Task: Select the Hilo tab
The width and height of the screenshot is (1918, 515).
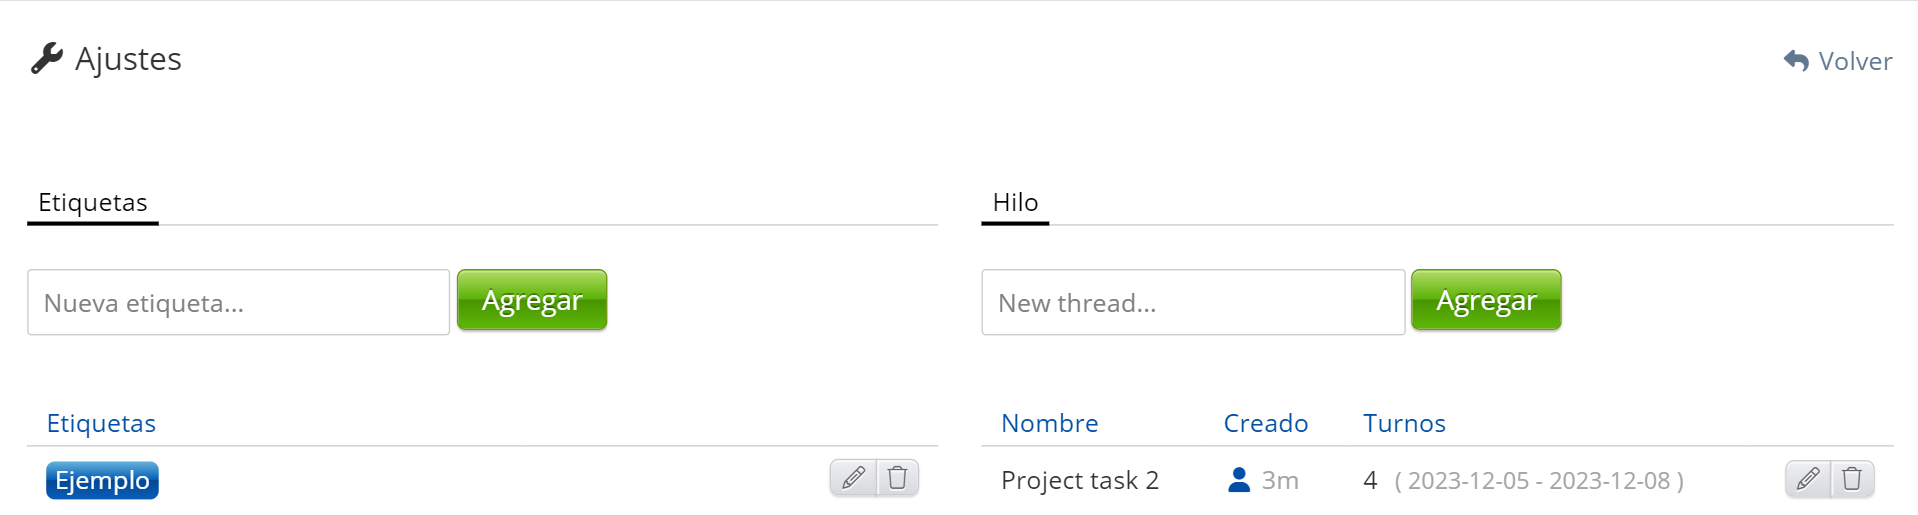Action: point(1015,203)
